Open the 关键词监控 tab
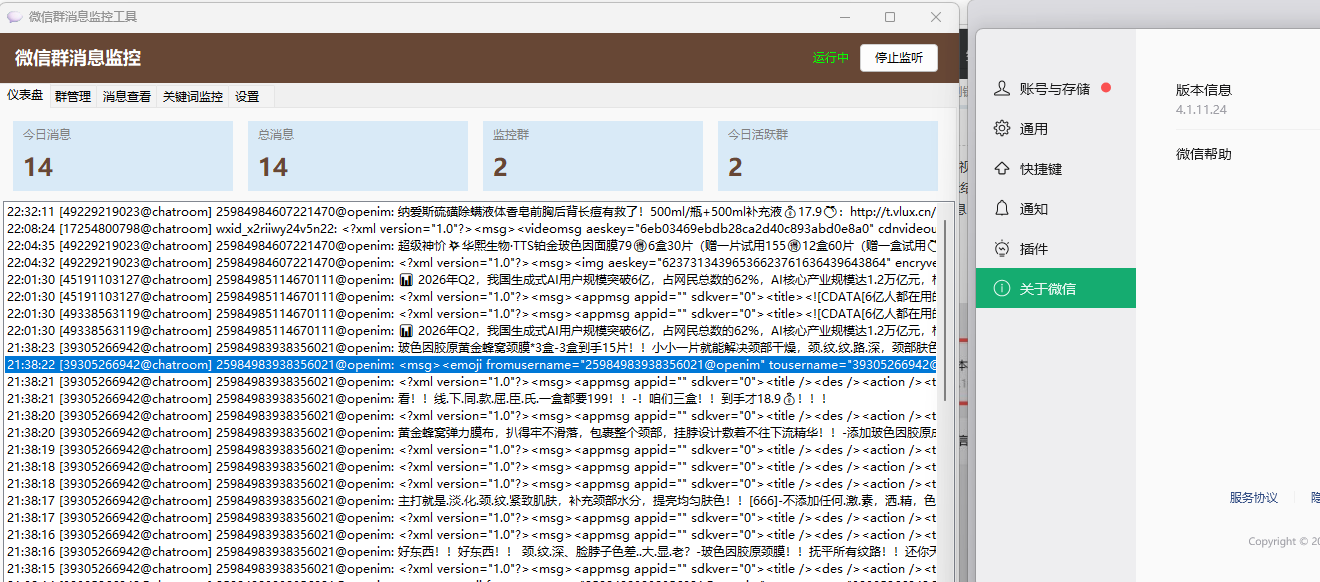Screen dimensions: 1320x582 point(193,97)
